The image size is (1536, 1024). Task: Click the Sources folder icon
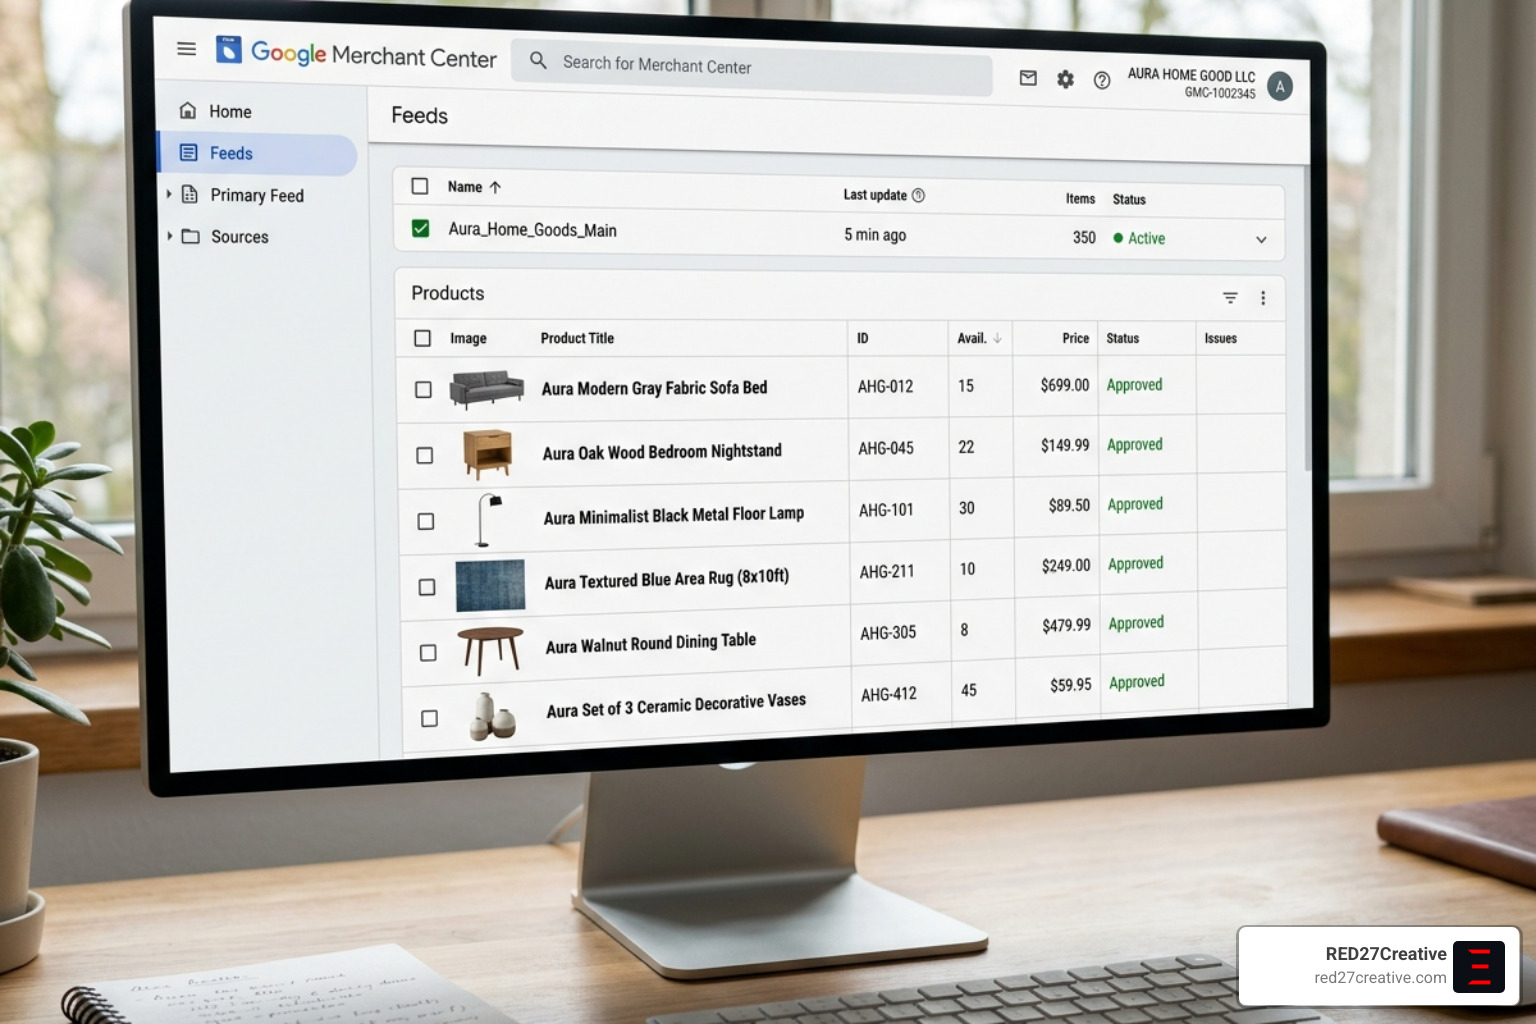click(x=190, y=236)
